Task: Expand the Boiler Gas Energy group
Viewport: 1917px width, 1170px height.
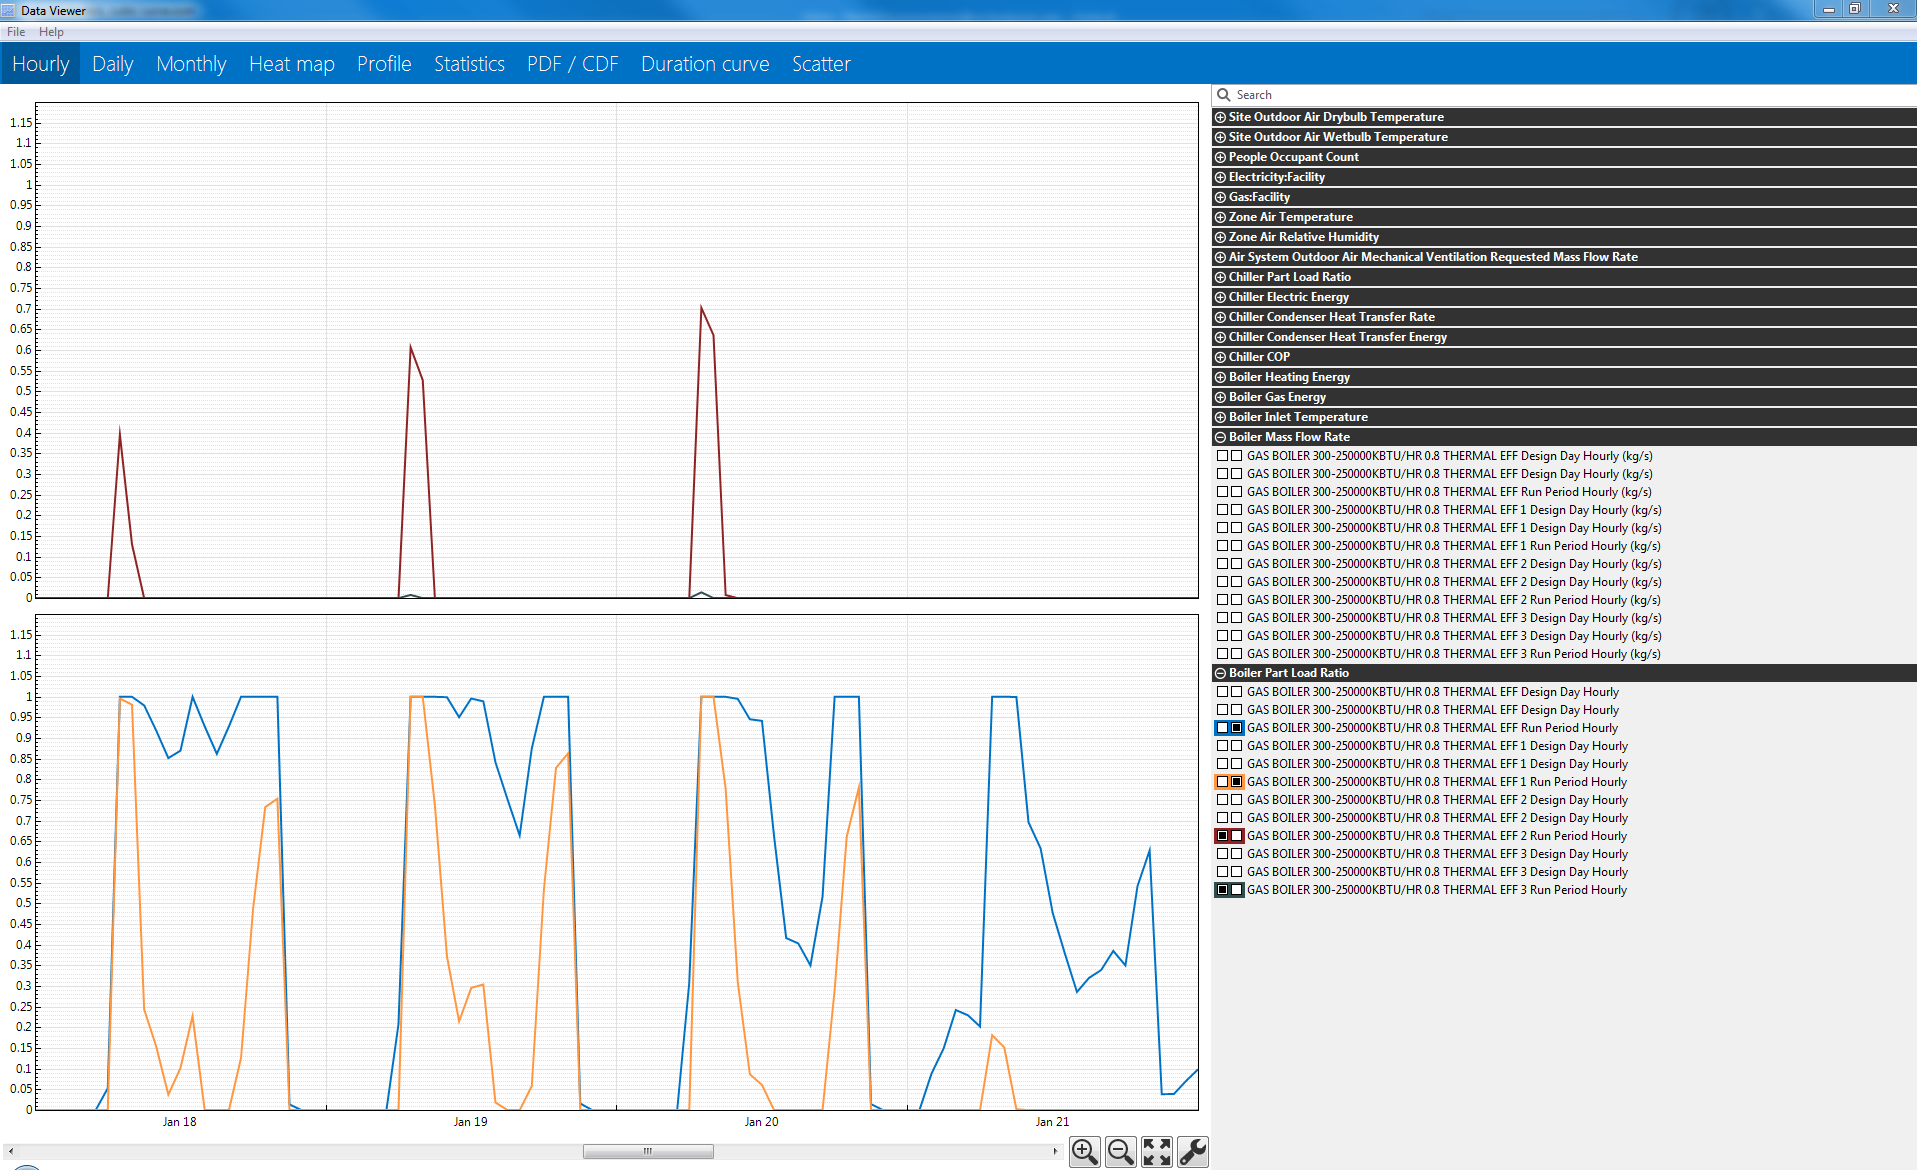Action: [1220, 397]
